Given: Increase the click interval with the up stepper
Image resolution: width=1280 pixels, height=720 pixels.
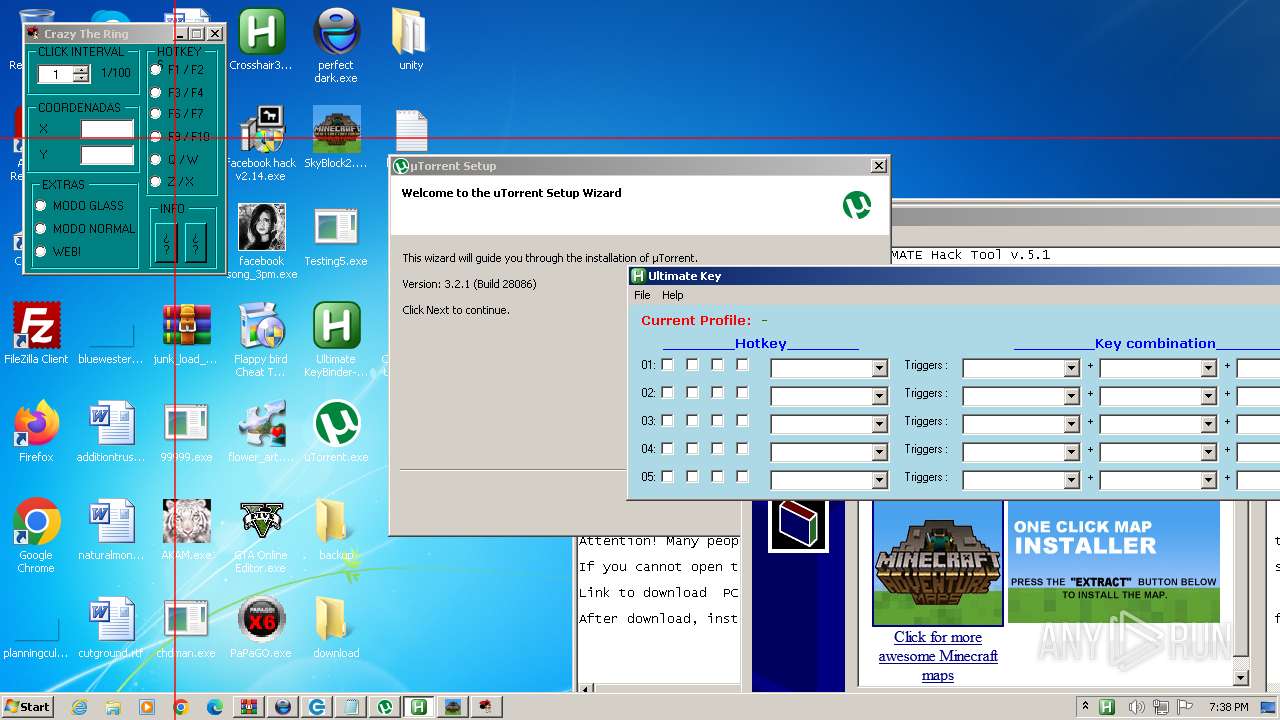Looking at the screenshot, I should (x=81, y=70).
